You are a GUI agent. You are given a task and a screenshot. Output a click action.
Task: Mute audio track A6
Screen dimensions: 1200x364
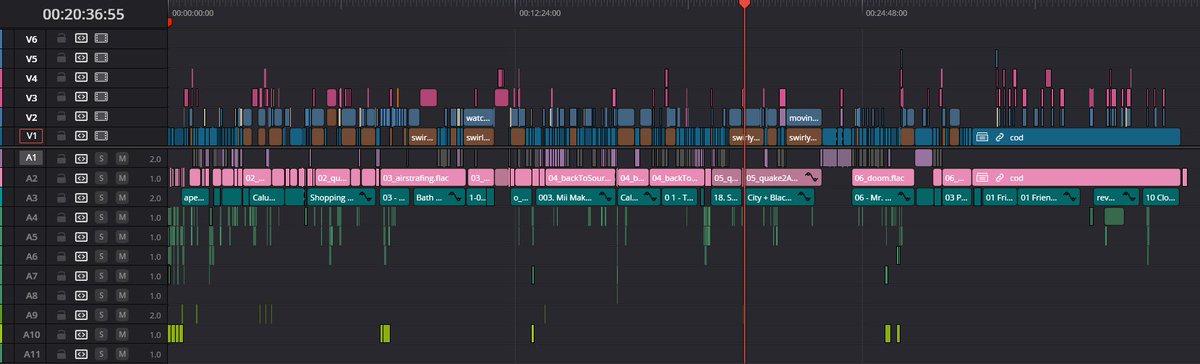click(122, 256)
